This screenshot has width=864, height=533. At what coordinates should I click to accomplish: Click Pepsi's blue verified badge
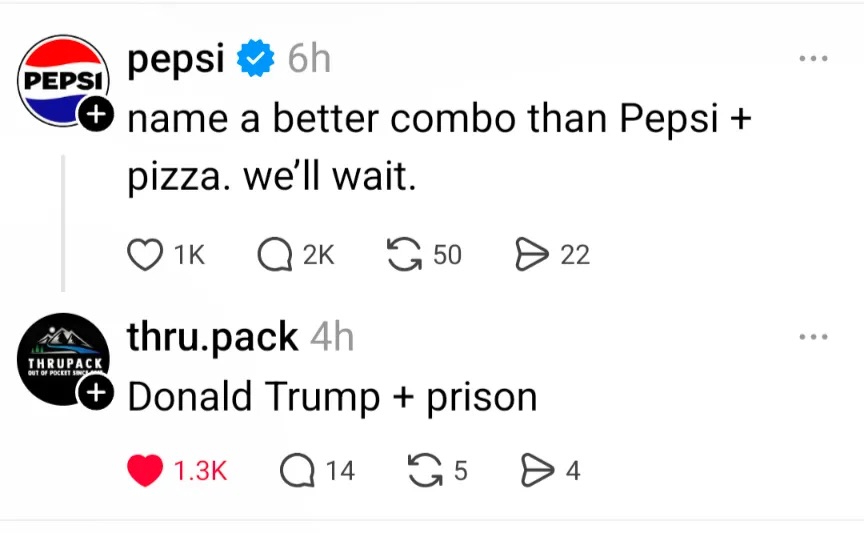pyautogui.click(x=256, y=60)
